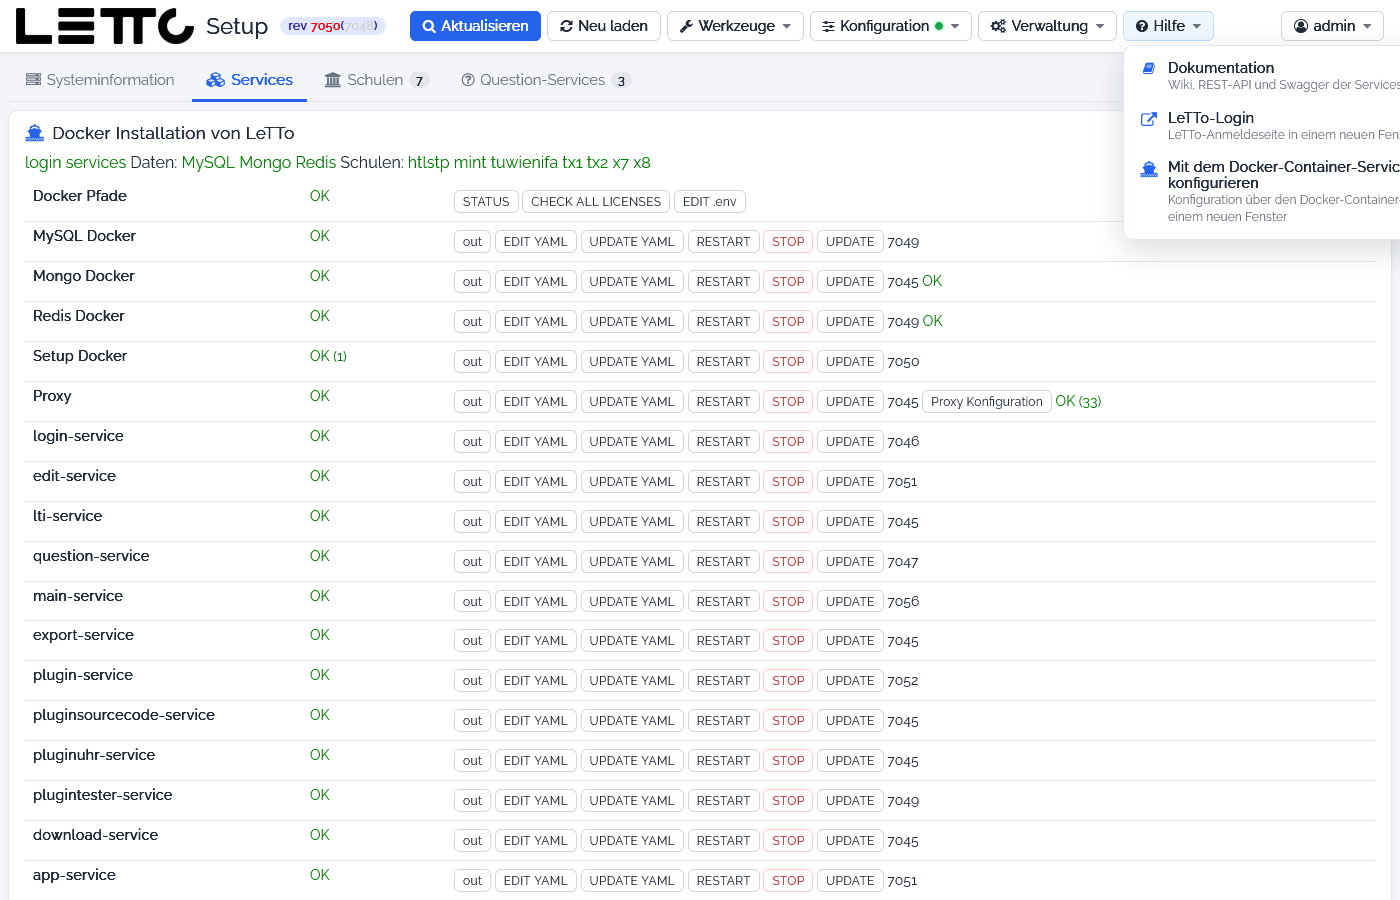
Task: Open the Dokumentation book icon entry
Action: click(1149, 68)
